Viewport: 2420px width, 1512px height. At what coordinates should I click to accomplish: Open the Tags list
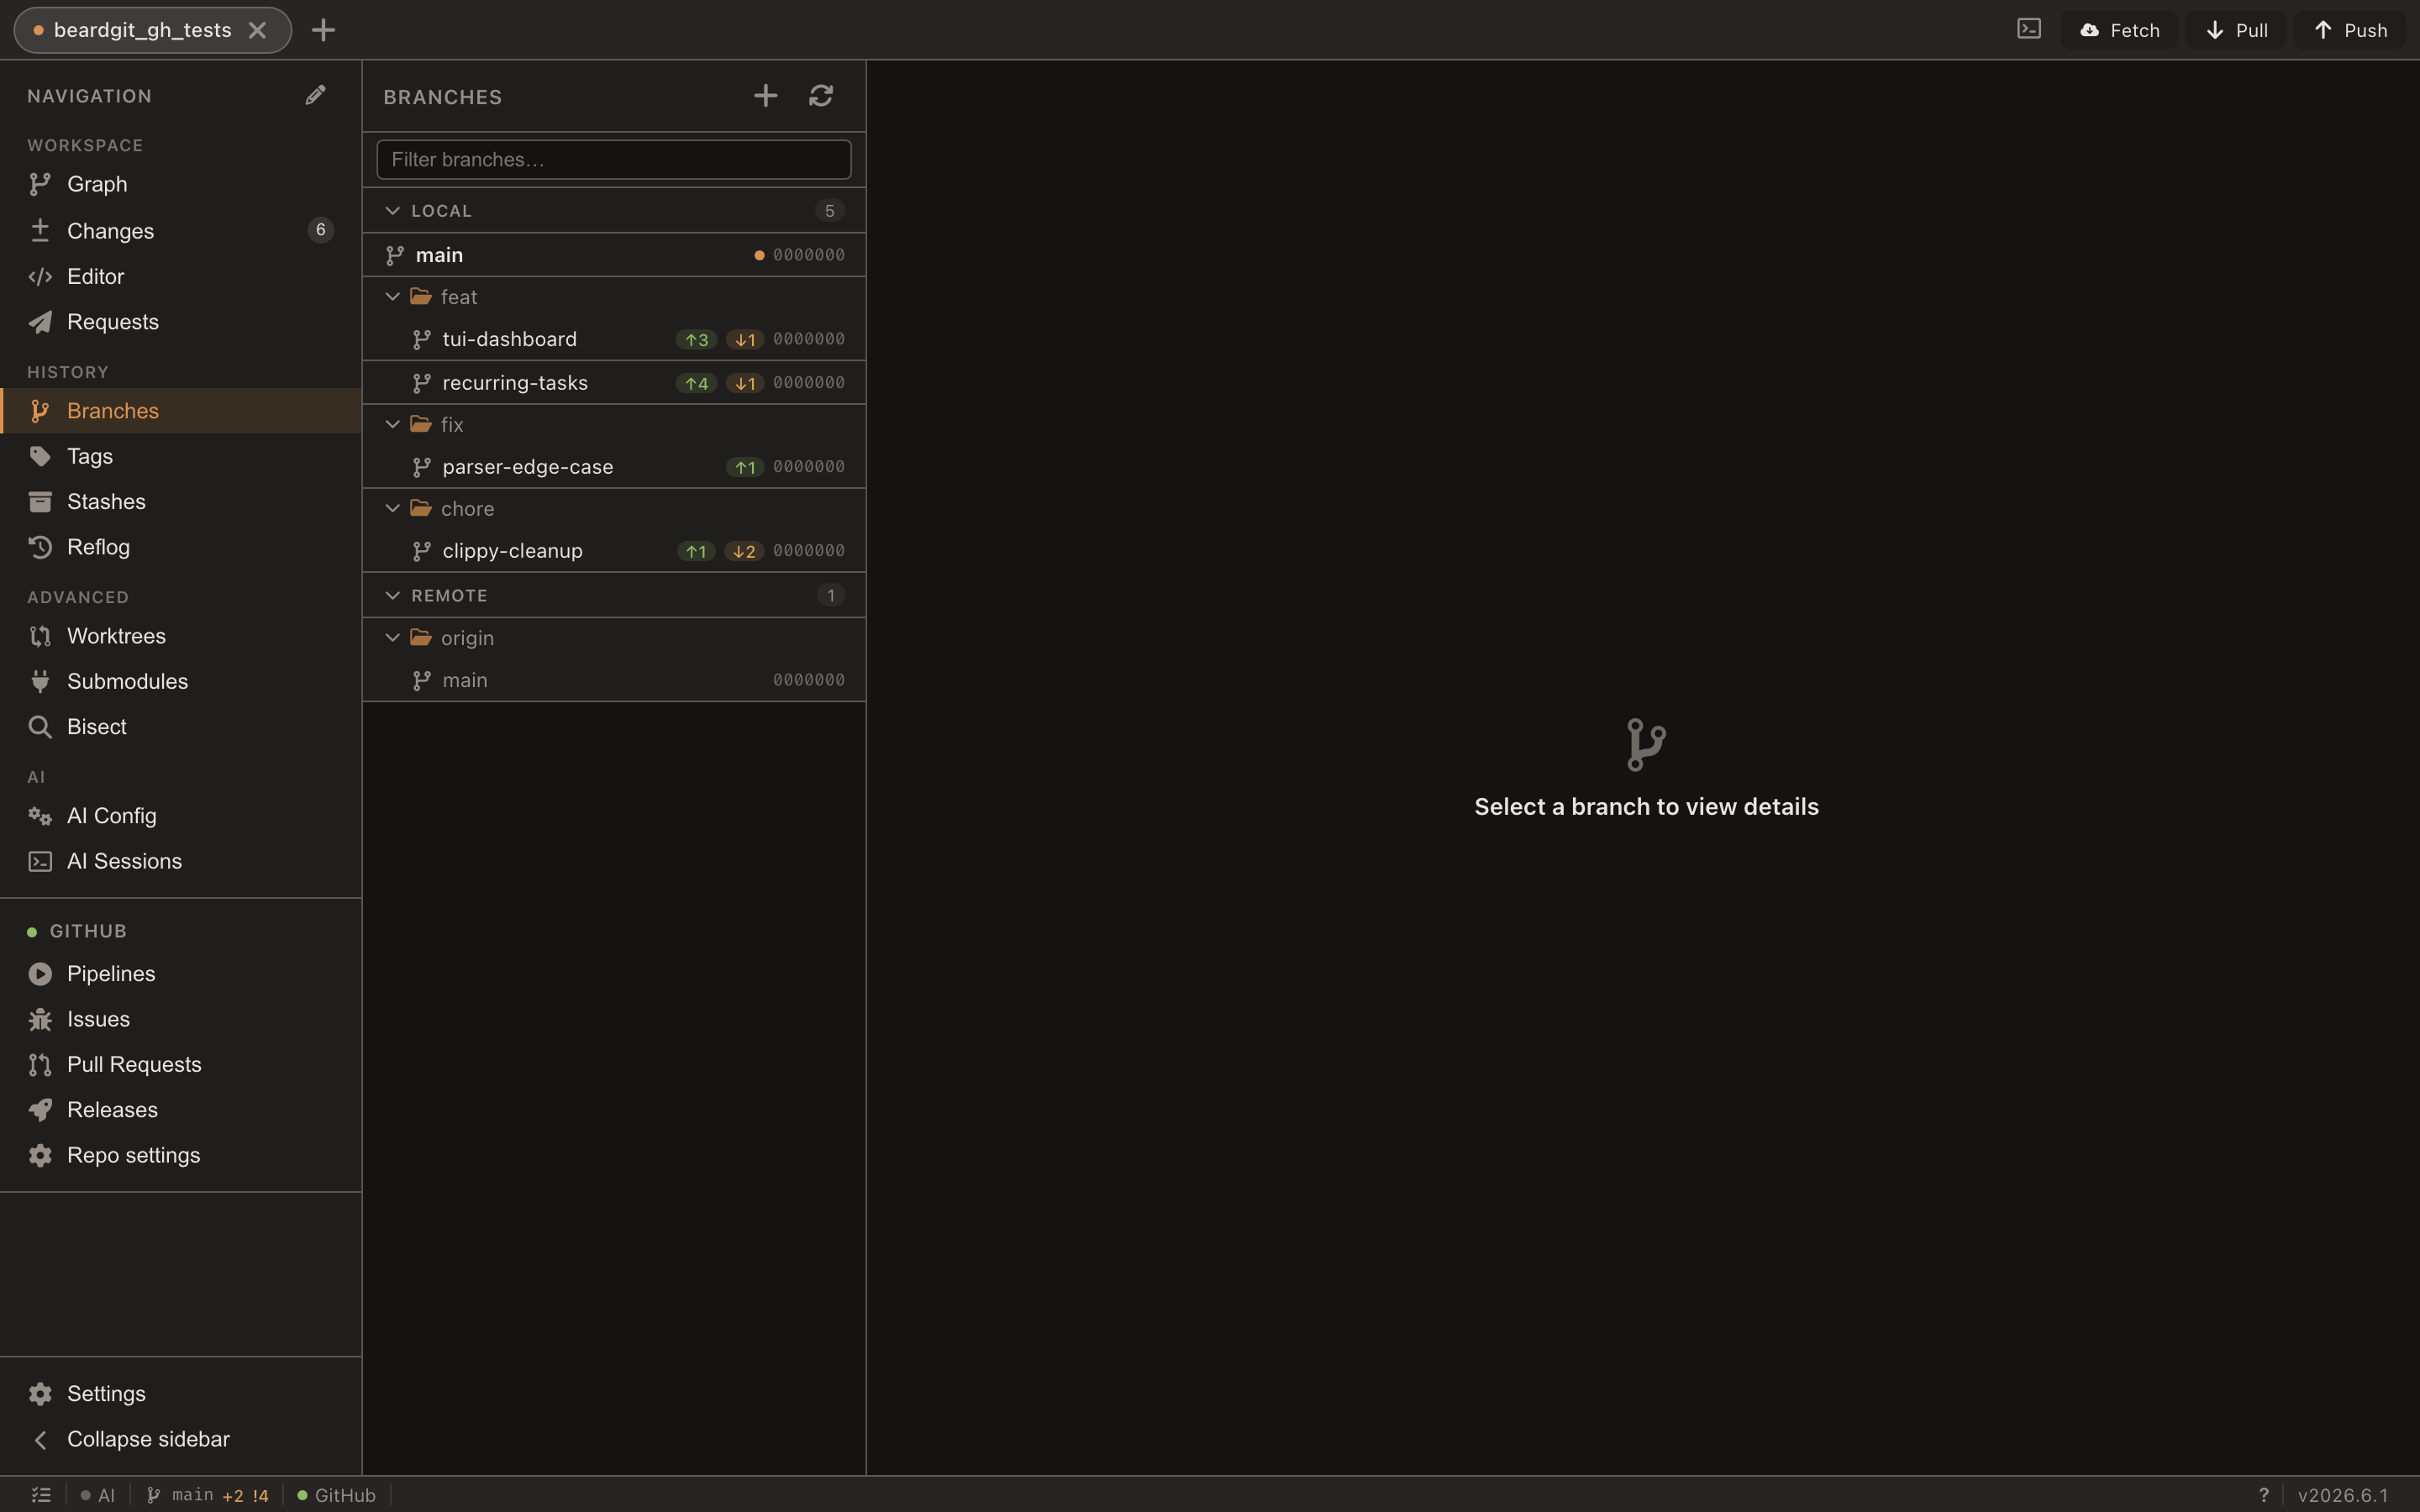(x=181, y=456)
